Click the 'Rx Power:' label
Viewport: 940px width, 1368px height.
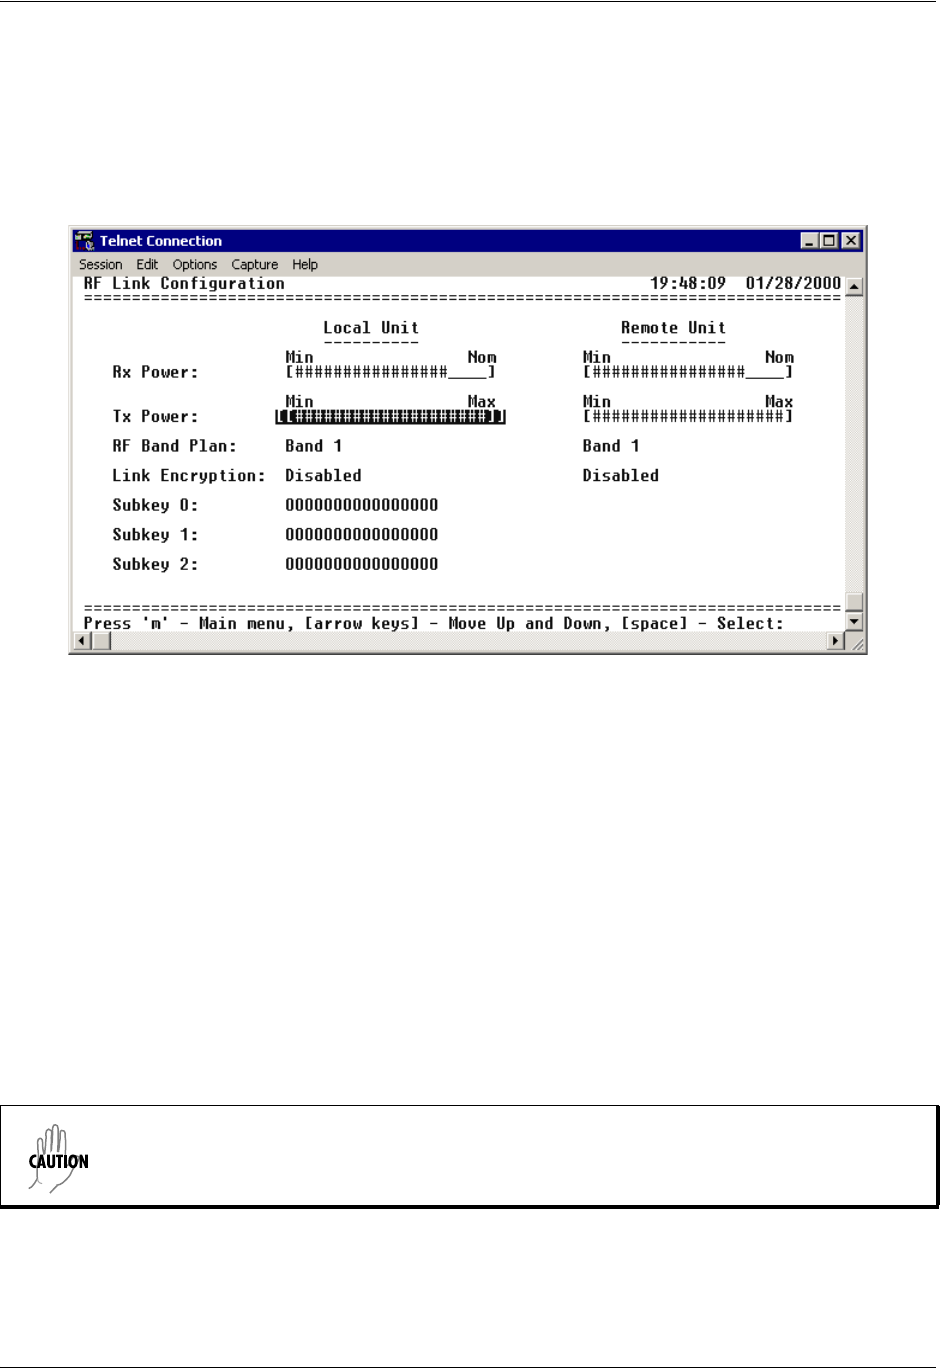click(x=155, y=372)
